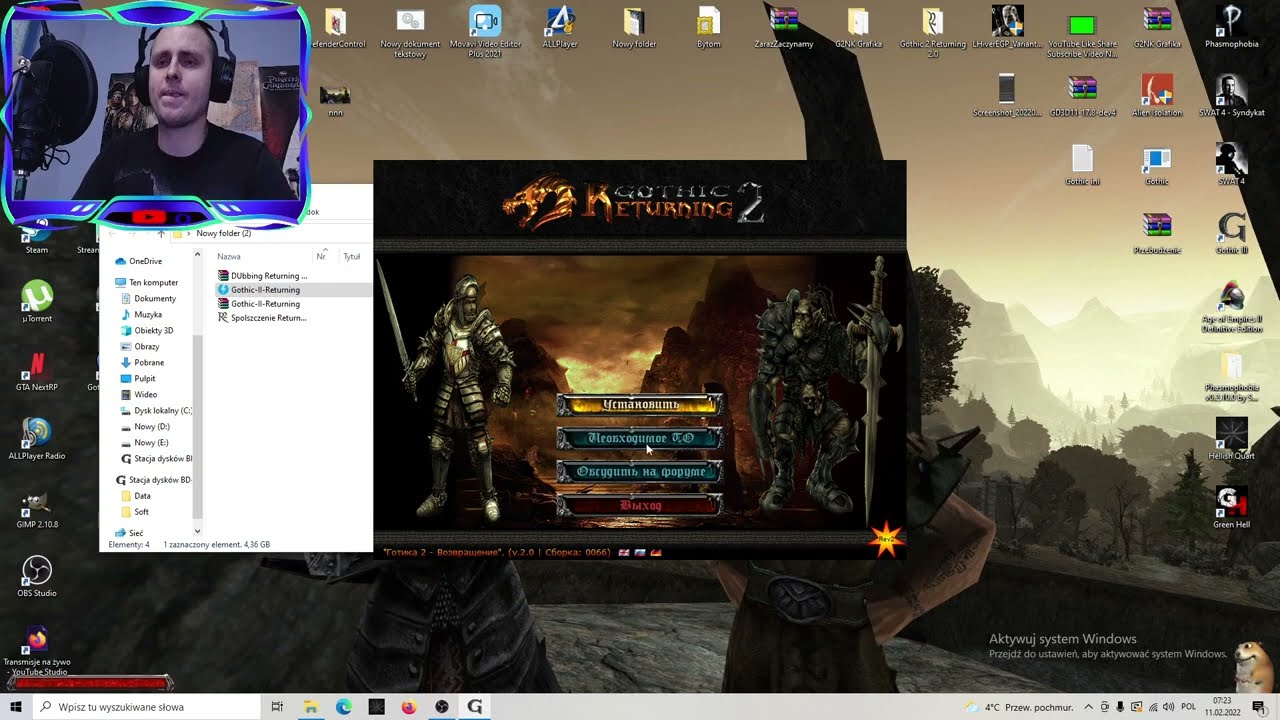Launch the SWAT 4 - Syndykat desktop shortcut
This screenshot has height=720, width=1280.
[1231, 96]
